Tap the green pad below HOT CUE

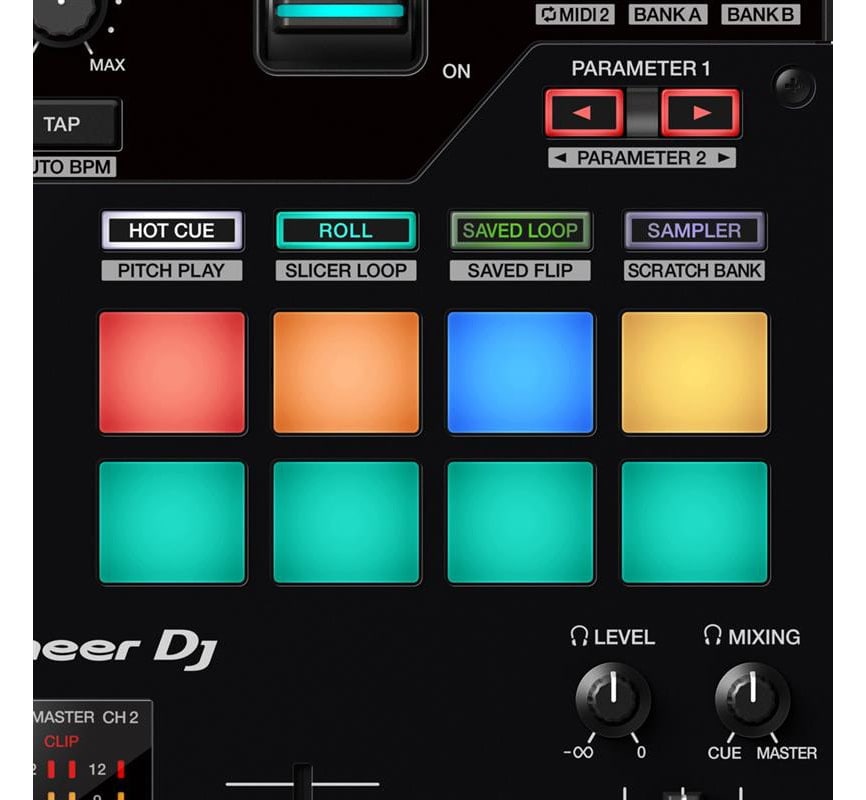point(171,519)
